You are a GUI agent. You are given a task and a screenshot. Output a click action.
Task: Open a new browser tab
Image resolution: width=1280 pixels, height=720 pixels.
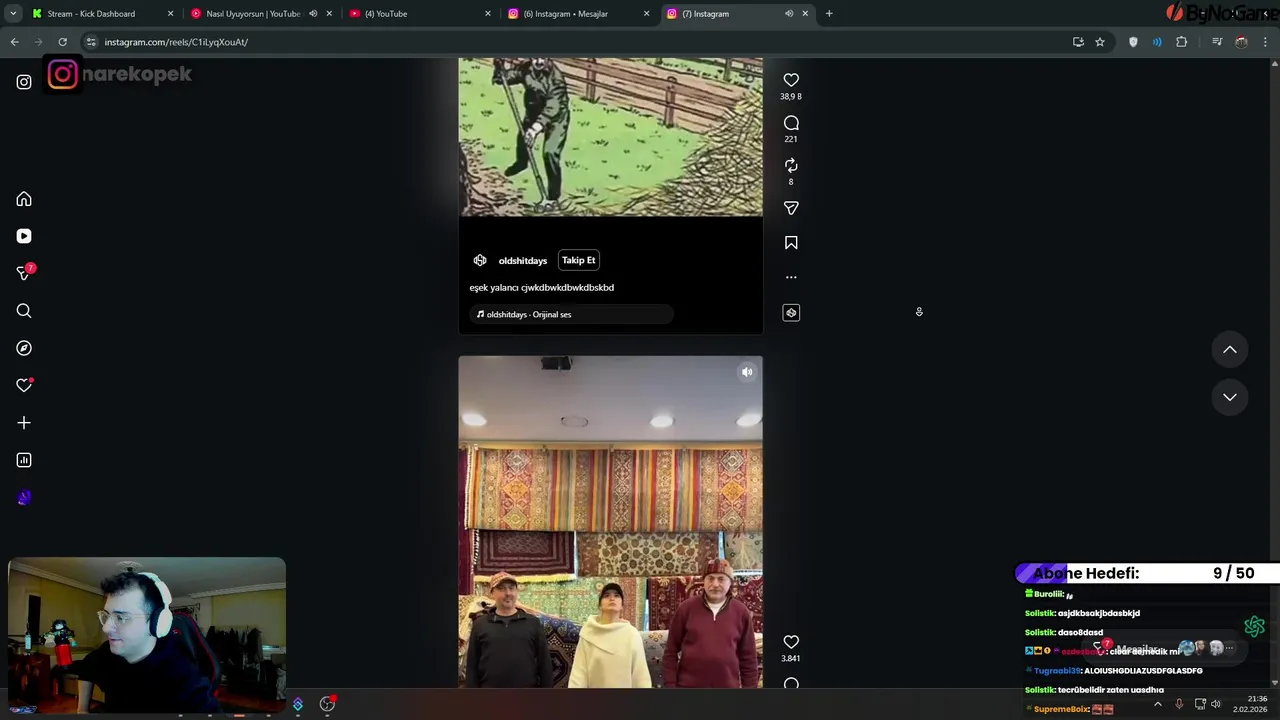coord(829,14)
